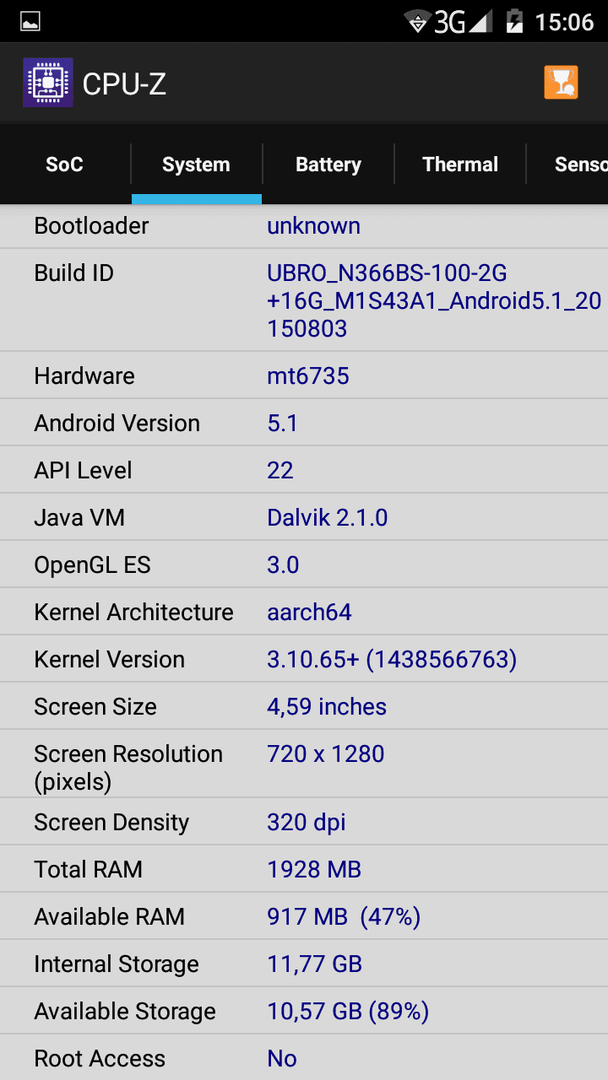Open the Battery tab
The width and height of the screenshot is (608, 1080).
coord(328,165)
